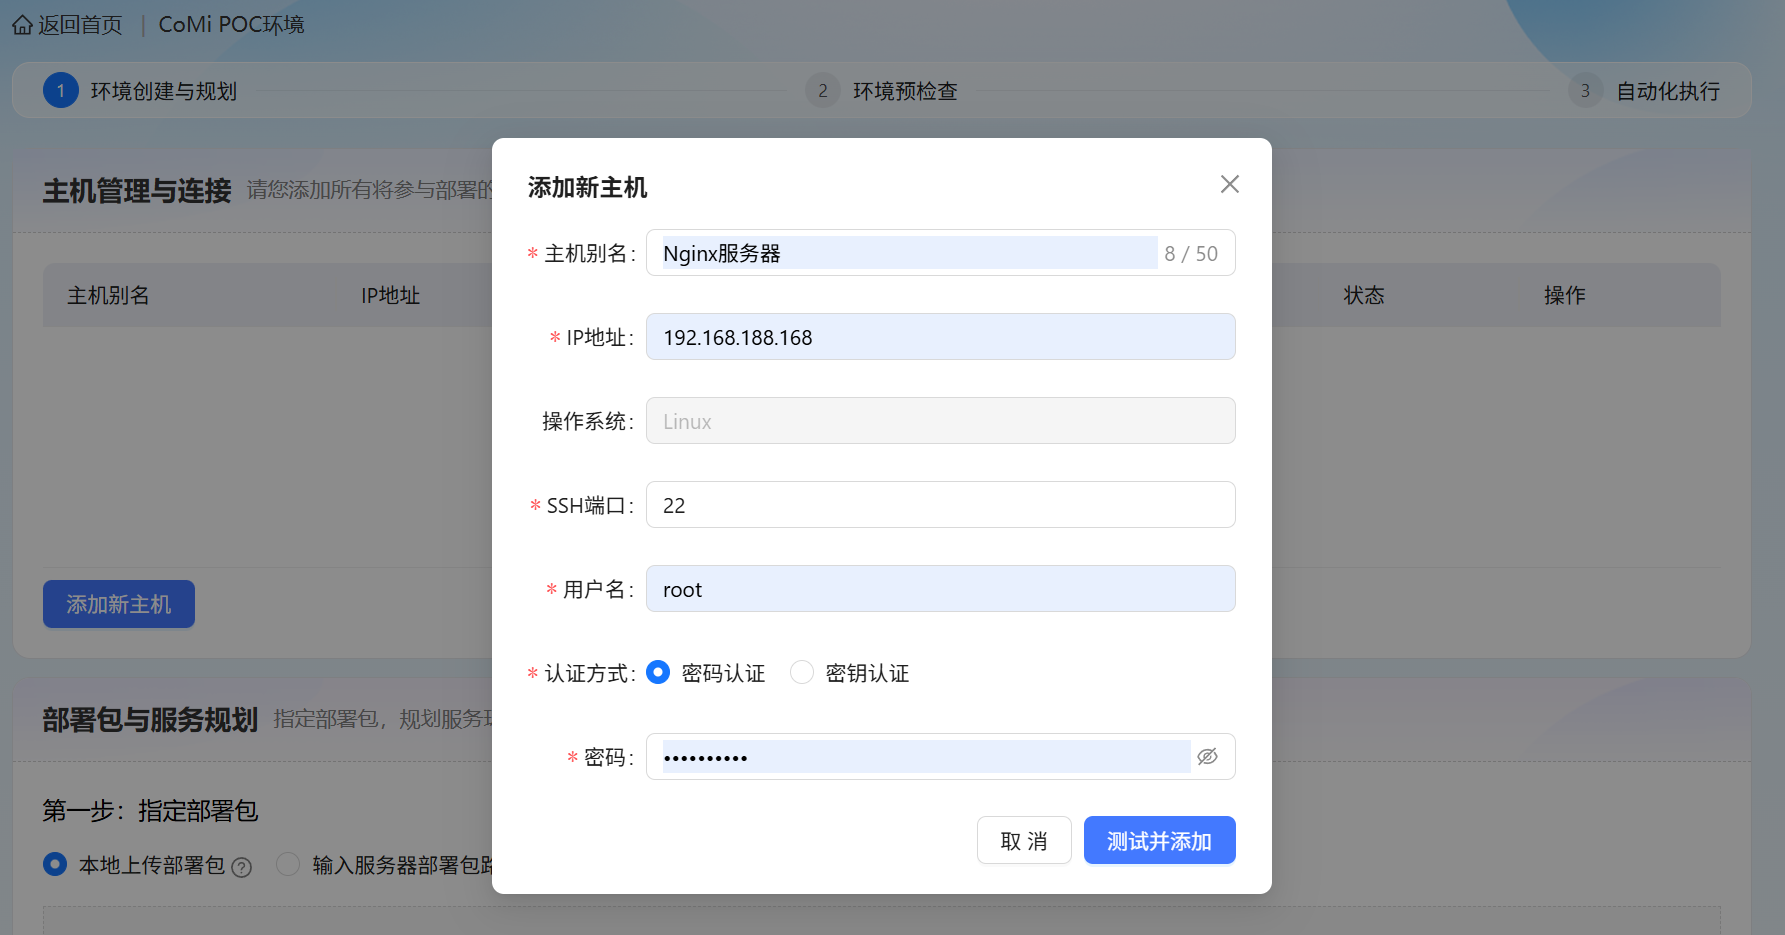The width and height of the screenshot is (1785, 935).
Task: Click the 返回首页 link
Action: click(80, 25)
